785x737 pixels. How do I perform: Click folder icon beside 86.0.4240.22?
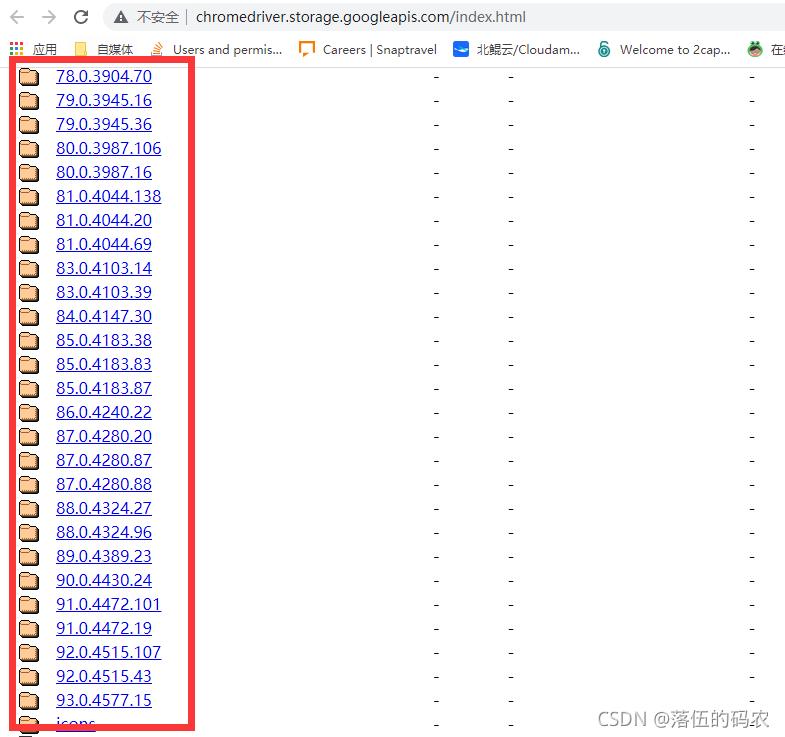pyautogui.click(x=29, y=414)
